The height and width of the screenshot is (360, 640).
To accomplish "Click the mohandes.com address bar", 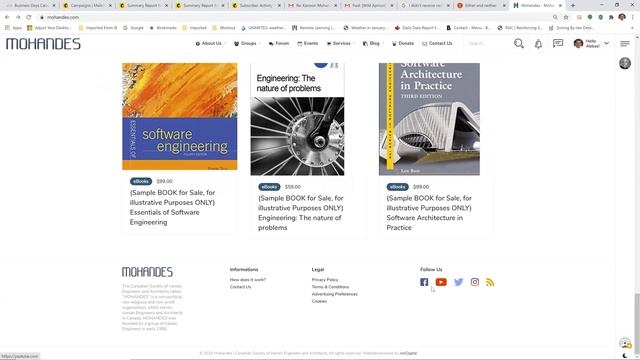I will (x=294, y=17).
